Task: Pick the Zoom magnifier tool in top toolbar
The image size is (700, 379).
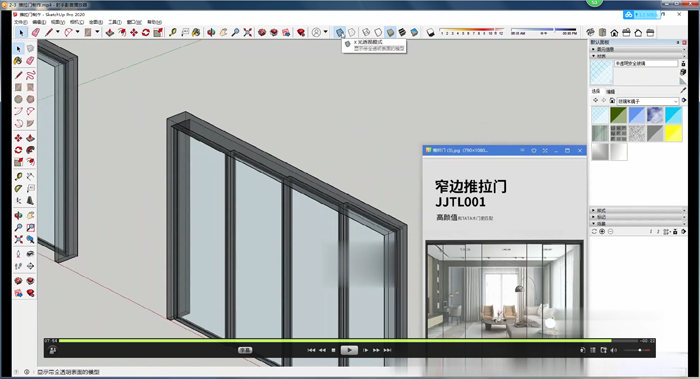Action: [x=235, y=33]
